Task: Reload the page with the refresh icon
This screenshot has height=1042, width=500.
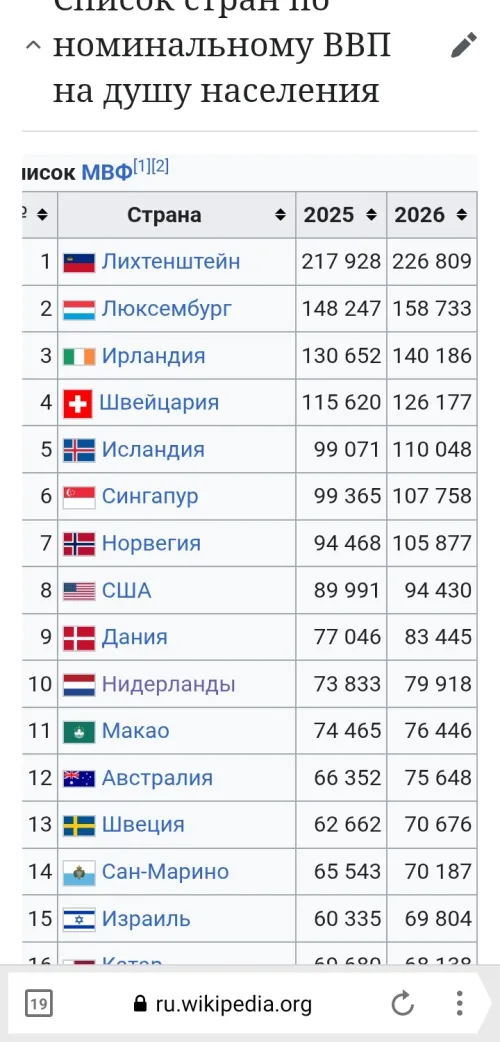Action: [x=402, y=1003]
